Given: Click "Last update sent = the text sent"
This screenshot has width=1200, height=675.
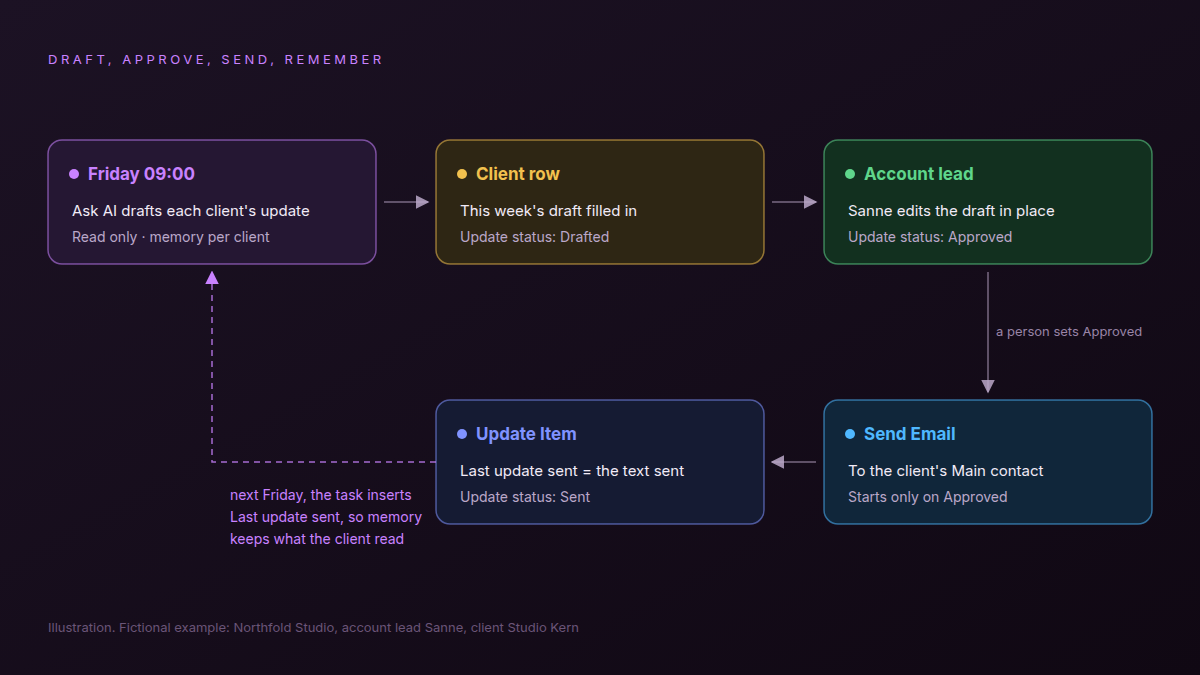Looking at the screenshot, I should 572,471.
